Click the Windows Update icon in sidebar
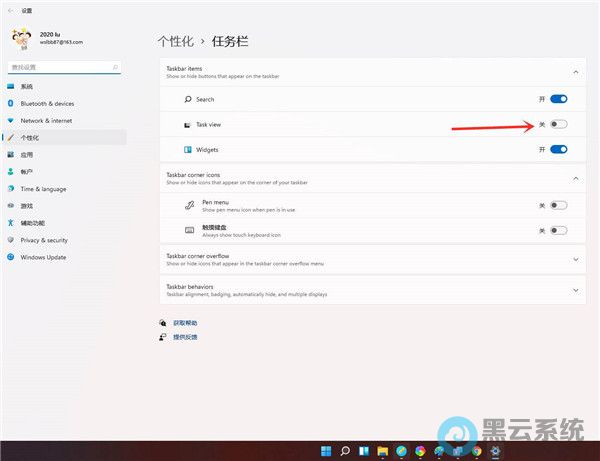 pyautogui.click(x=11, y=257)
